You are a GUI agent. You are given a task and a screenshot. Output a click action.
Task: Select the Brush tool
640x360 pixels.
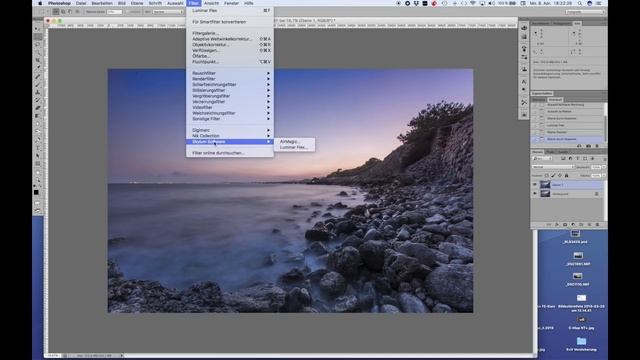click(38, 84)
